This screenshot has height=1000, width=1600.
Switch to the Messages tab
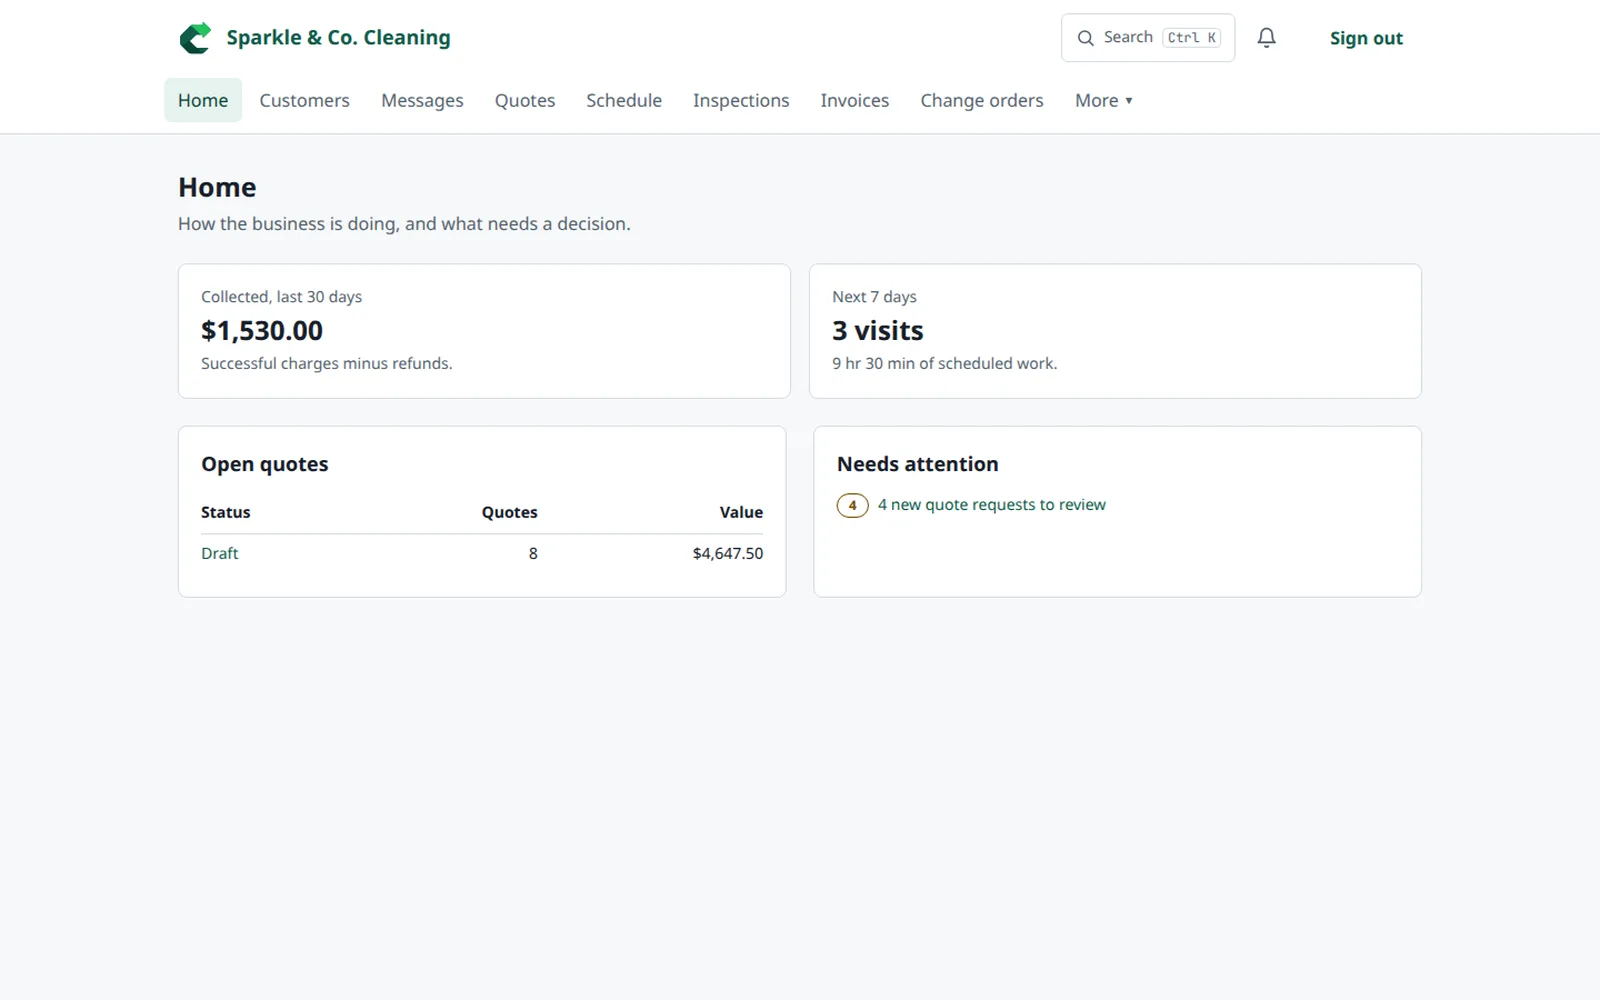coord(422,100)
